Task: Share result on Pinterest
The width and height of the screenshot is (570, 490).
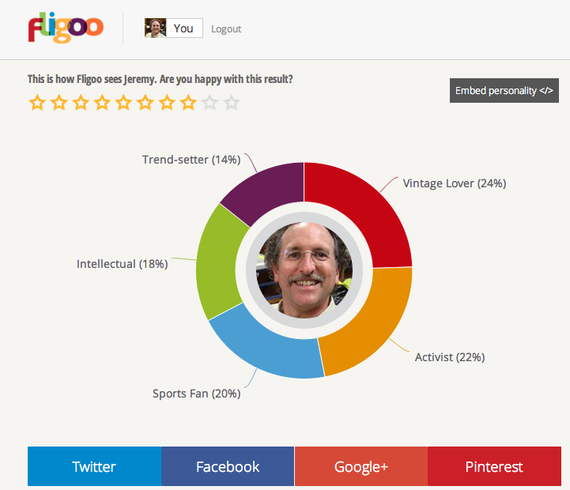Action: point(494,466)
